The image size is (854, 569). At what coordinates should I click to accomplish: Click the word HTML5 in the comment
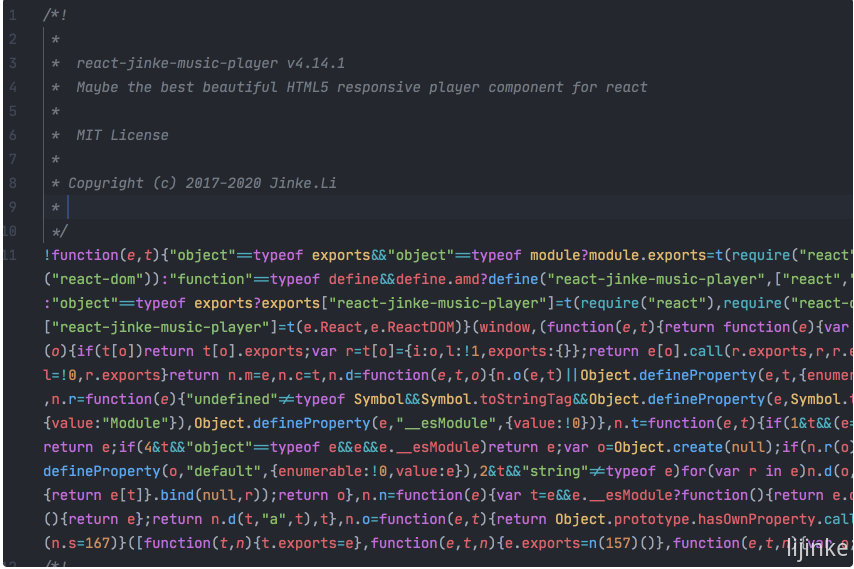(x=307, y=87)
